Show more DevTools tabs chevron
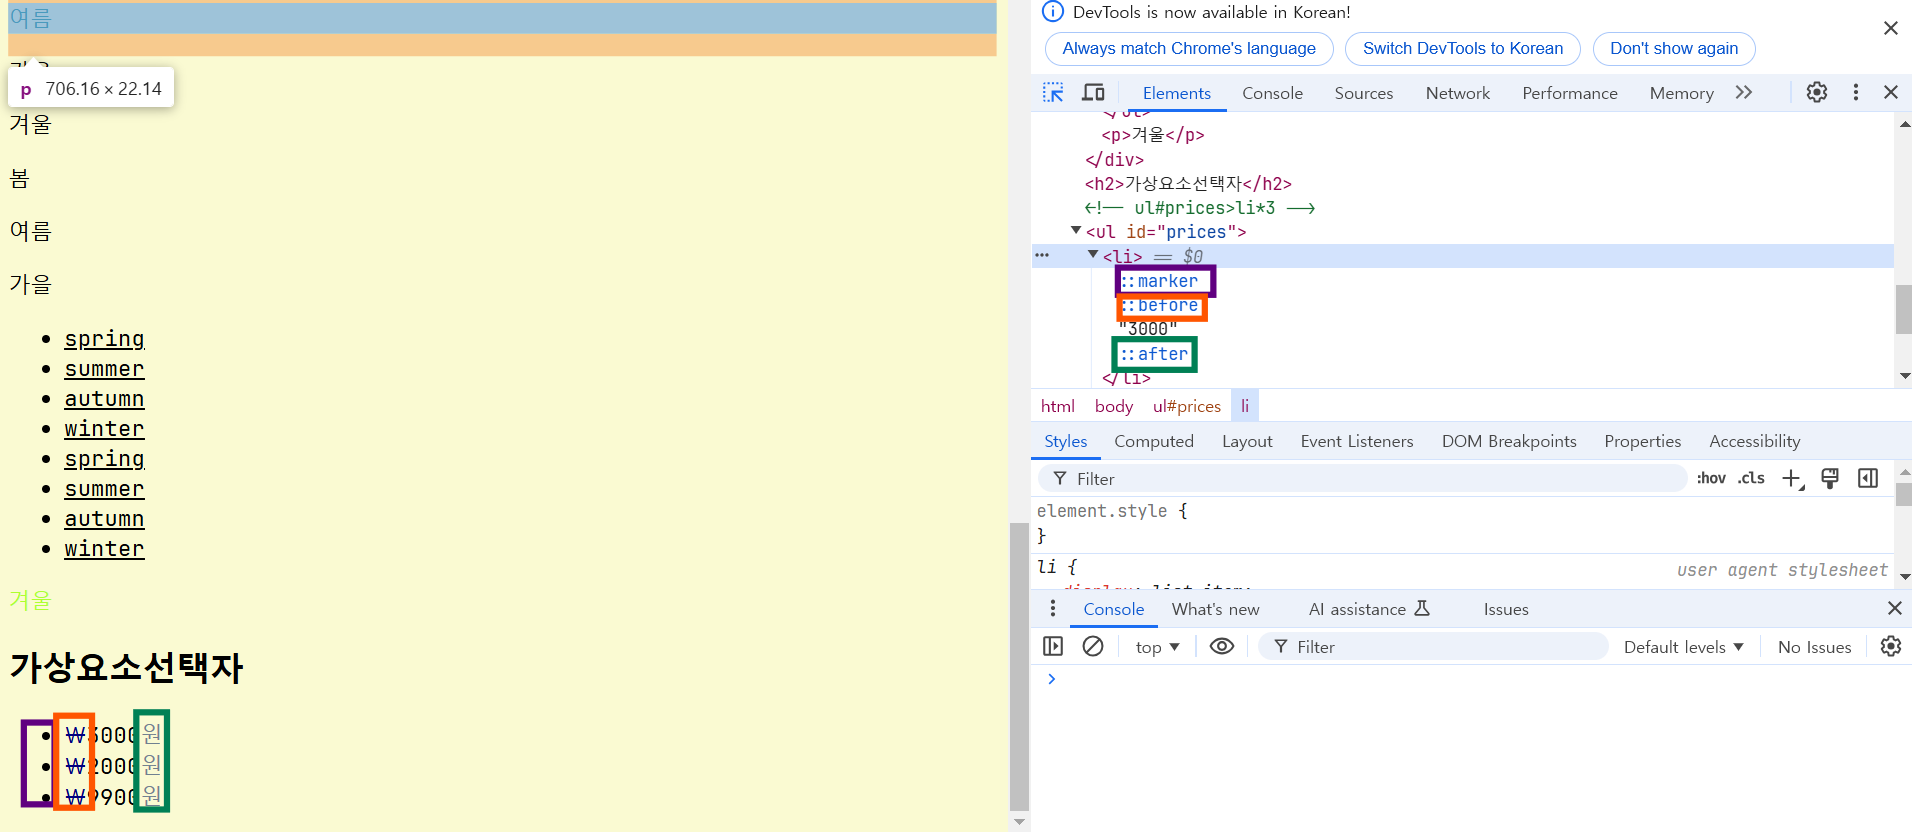Screen dimensions: 1912x832 [1744, 92]
